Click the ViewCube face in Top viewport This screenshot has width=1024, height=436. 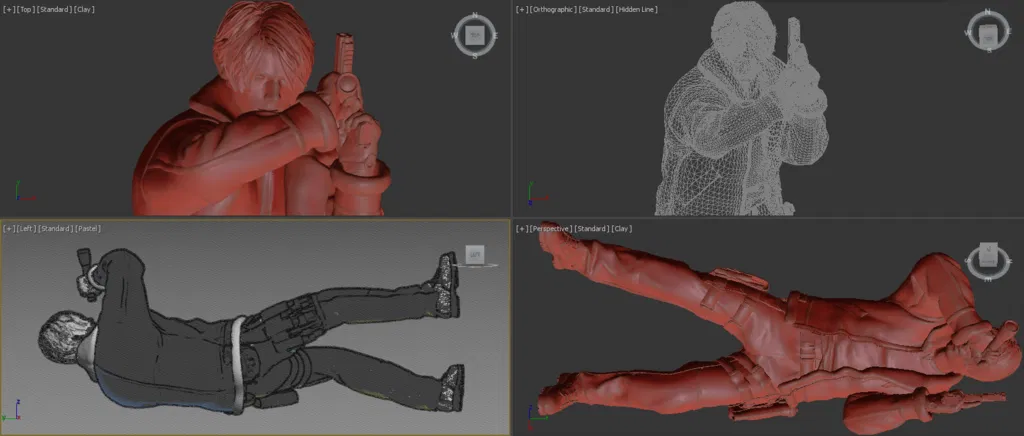(x=475, y=35)
